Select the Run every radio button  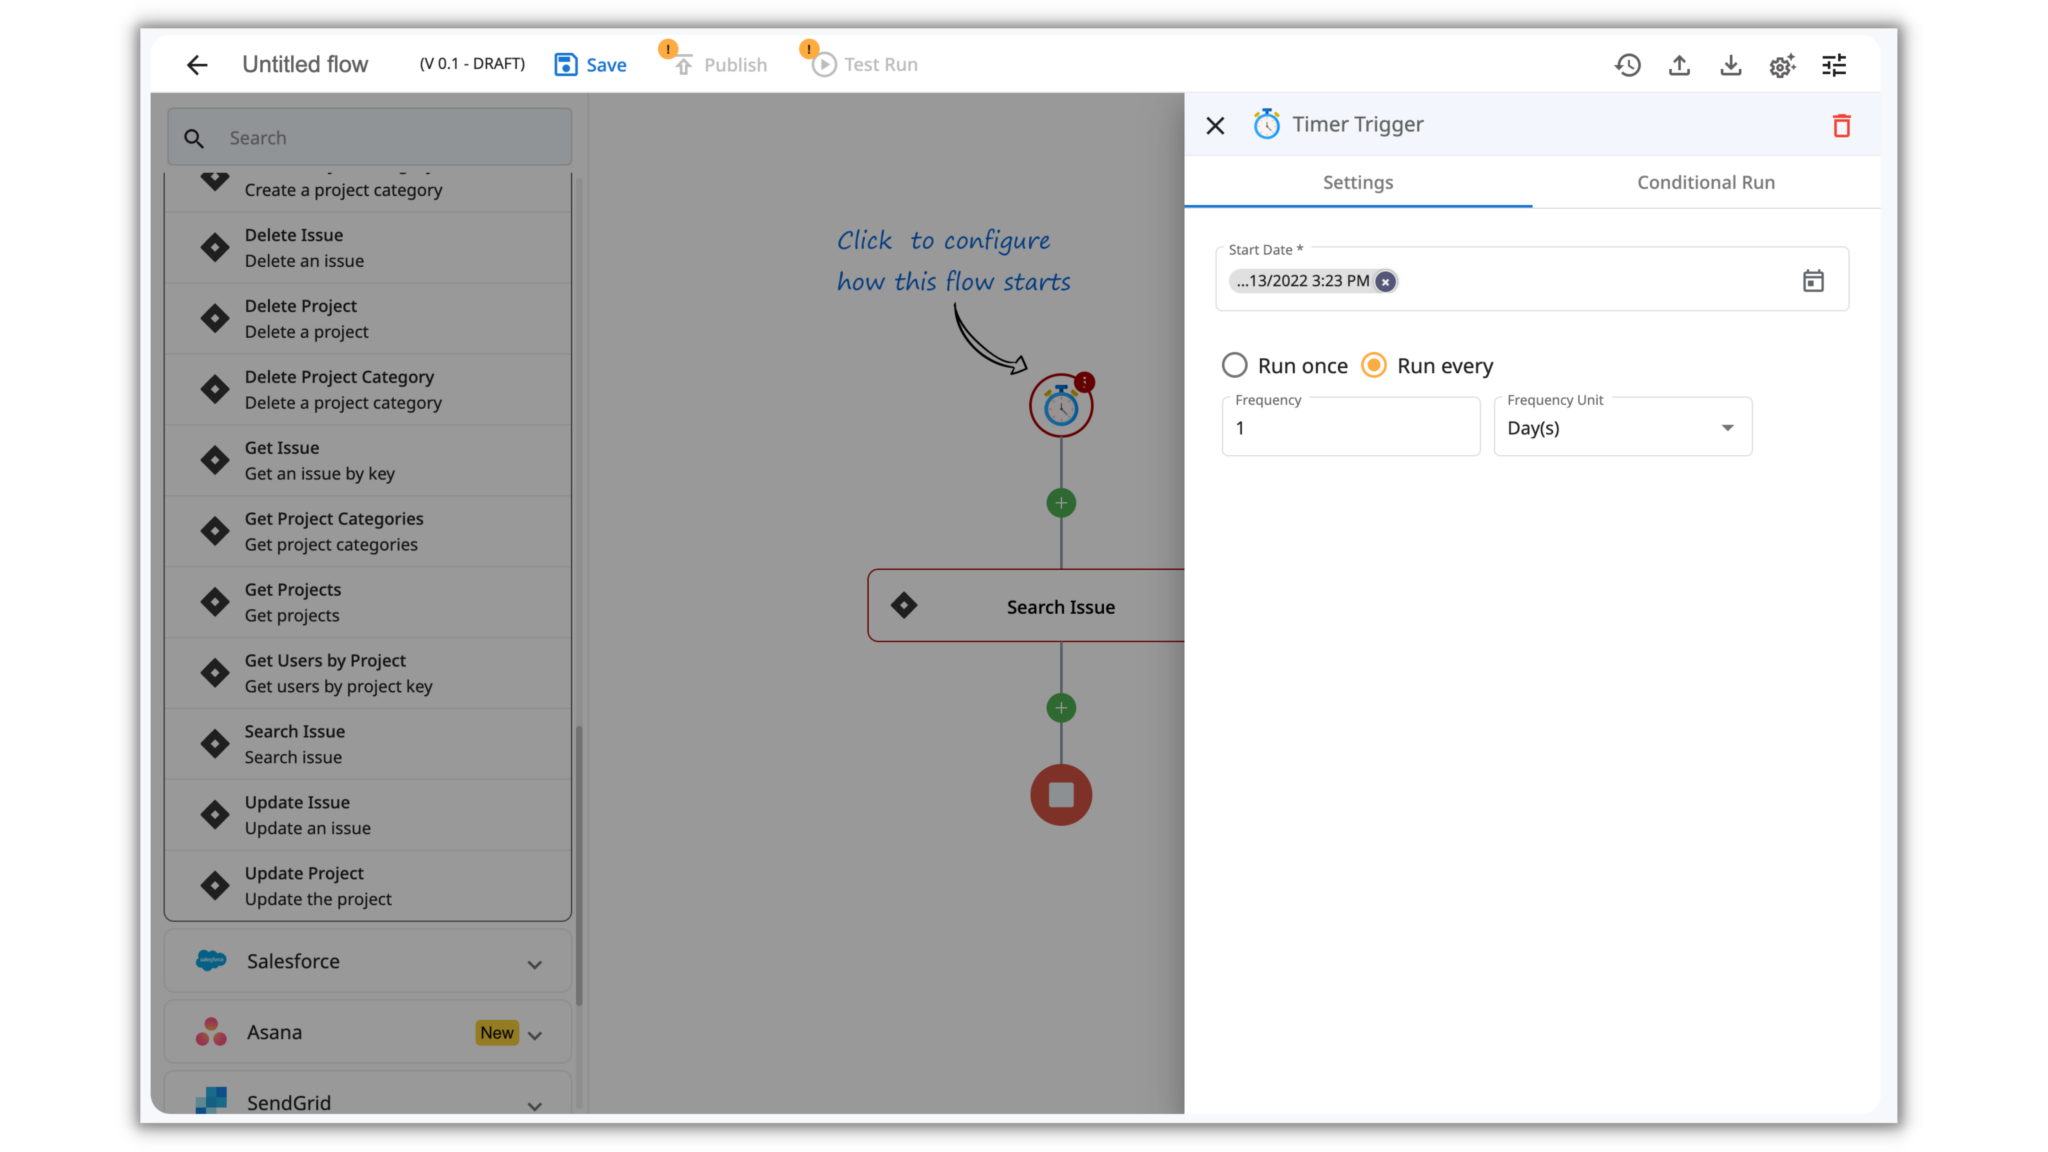coord(1374,365)
